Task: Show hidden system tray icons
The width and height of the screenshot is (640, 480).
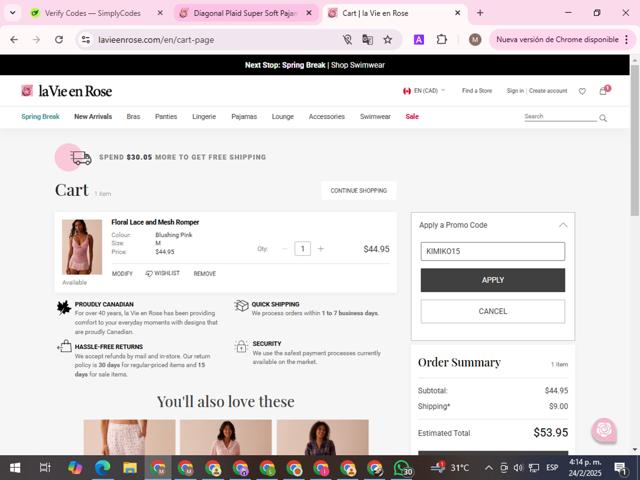Action: 489,468
